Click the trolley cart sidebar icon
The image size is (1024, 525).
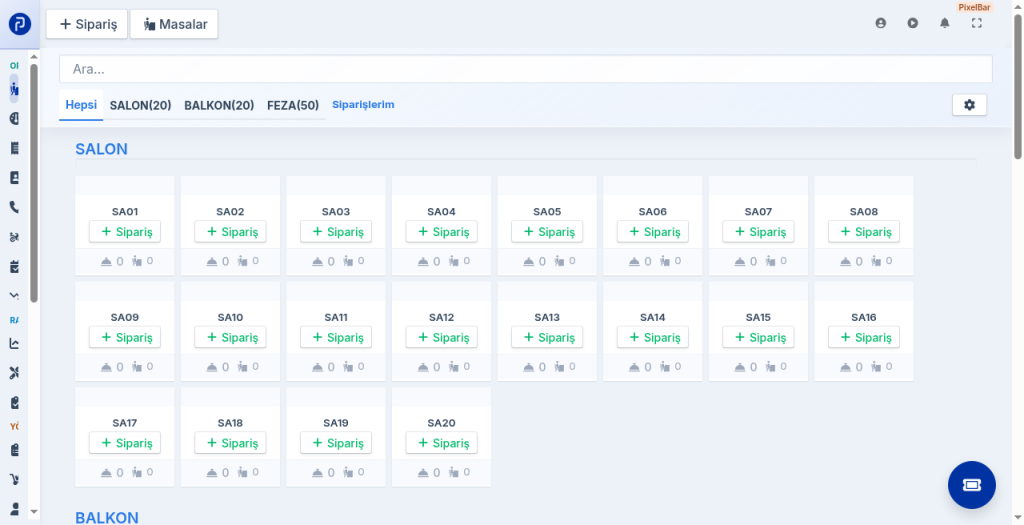pos(14,479)
